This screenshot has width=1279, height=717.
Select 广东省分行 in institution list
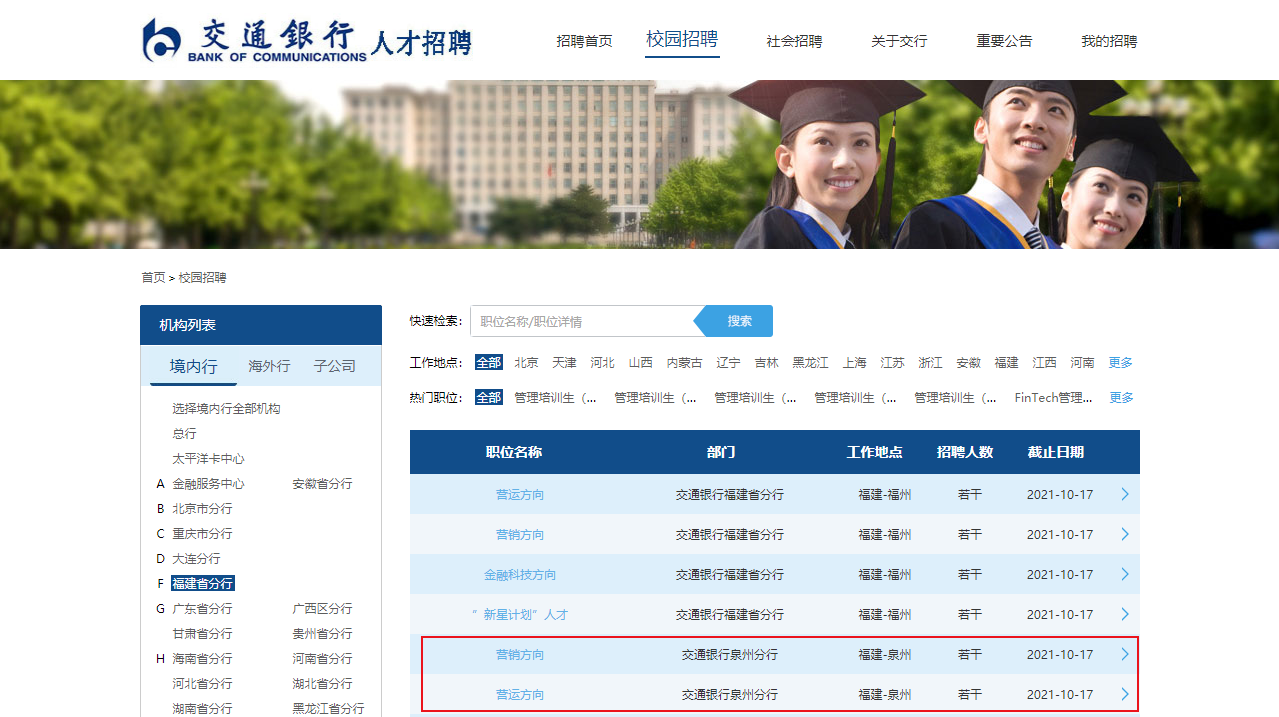coord(202,608)
